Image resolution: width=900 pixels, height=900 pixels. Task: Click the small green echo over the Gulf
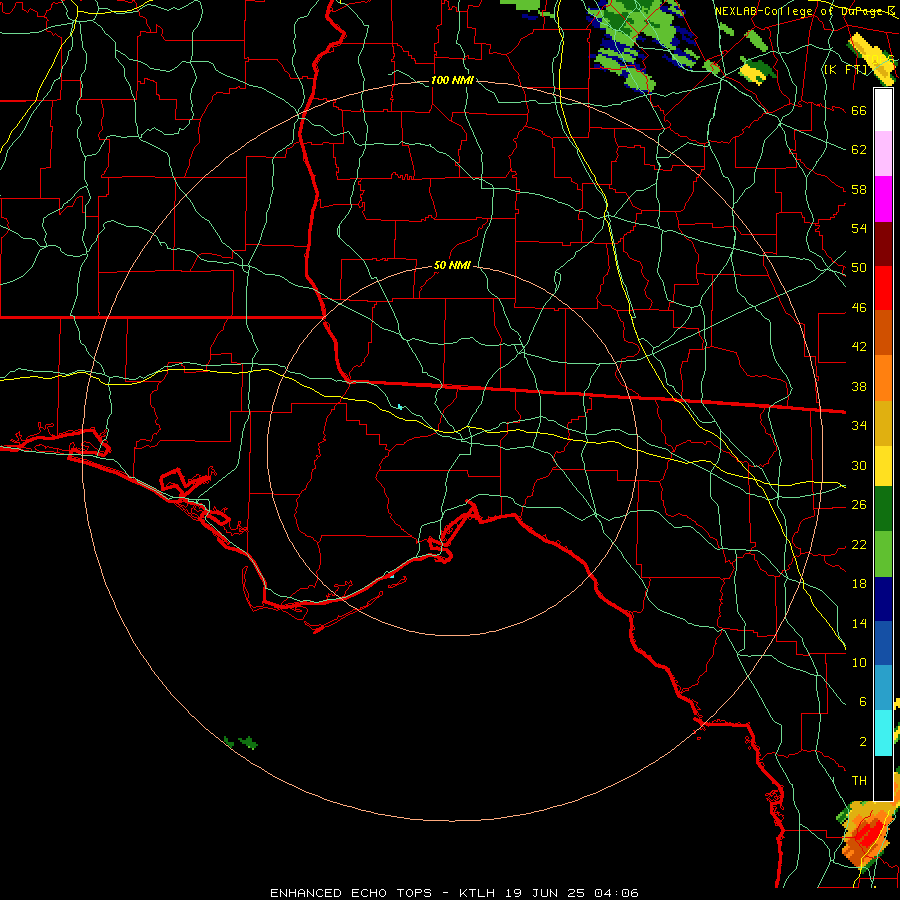click(241, 743)
